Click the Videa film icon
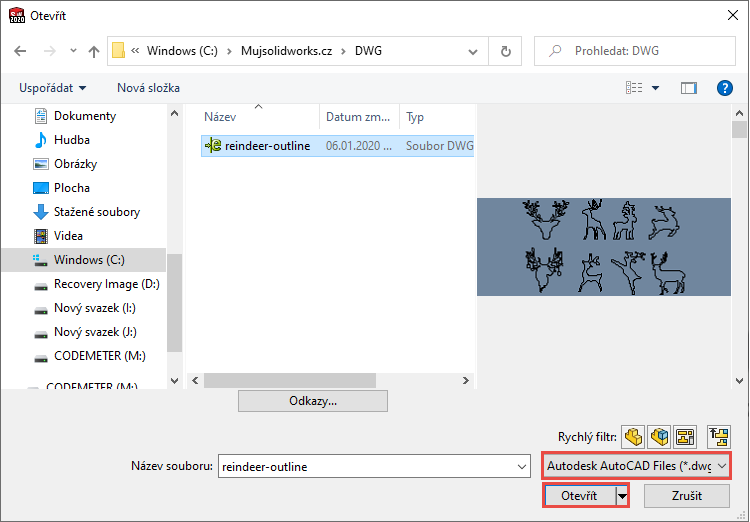The height and width of the screenshot is (522, 750). (x=41, y=236)
